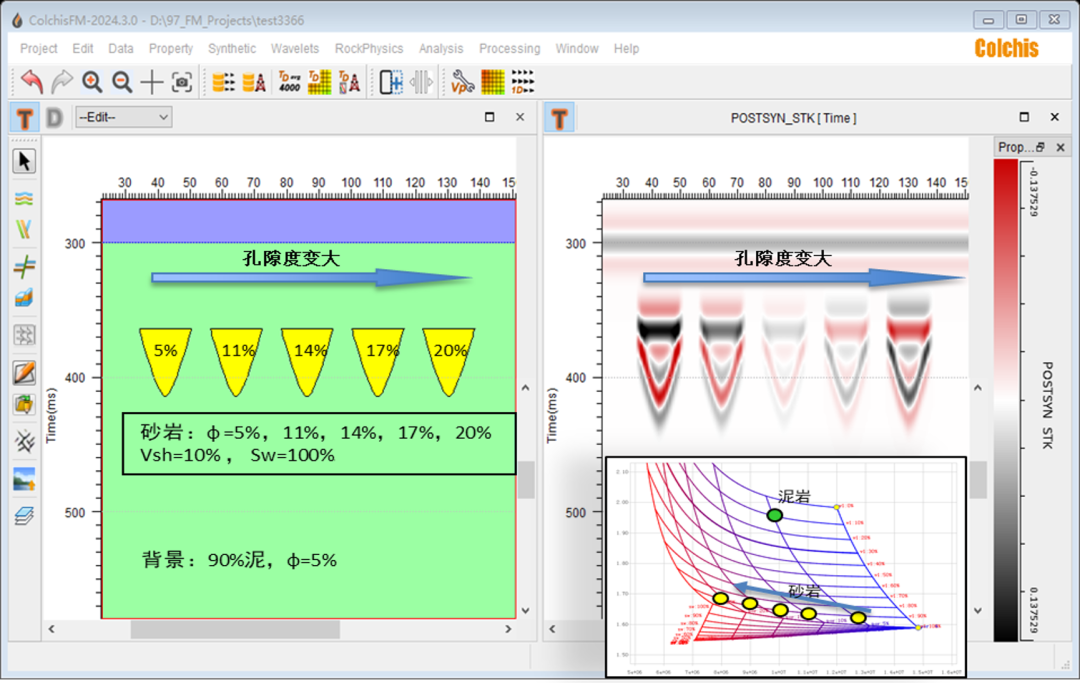The width and height of the screenshot is (1080, 683).
Task: Open the Wavelets menu
Action: 295,48
